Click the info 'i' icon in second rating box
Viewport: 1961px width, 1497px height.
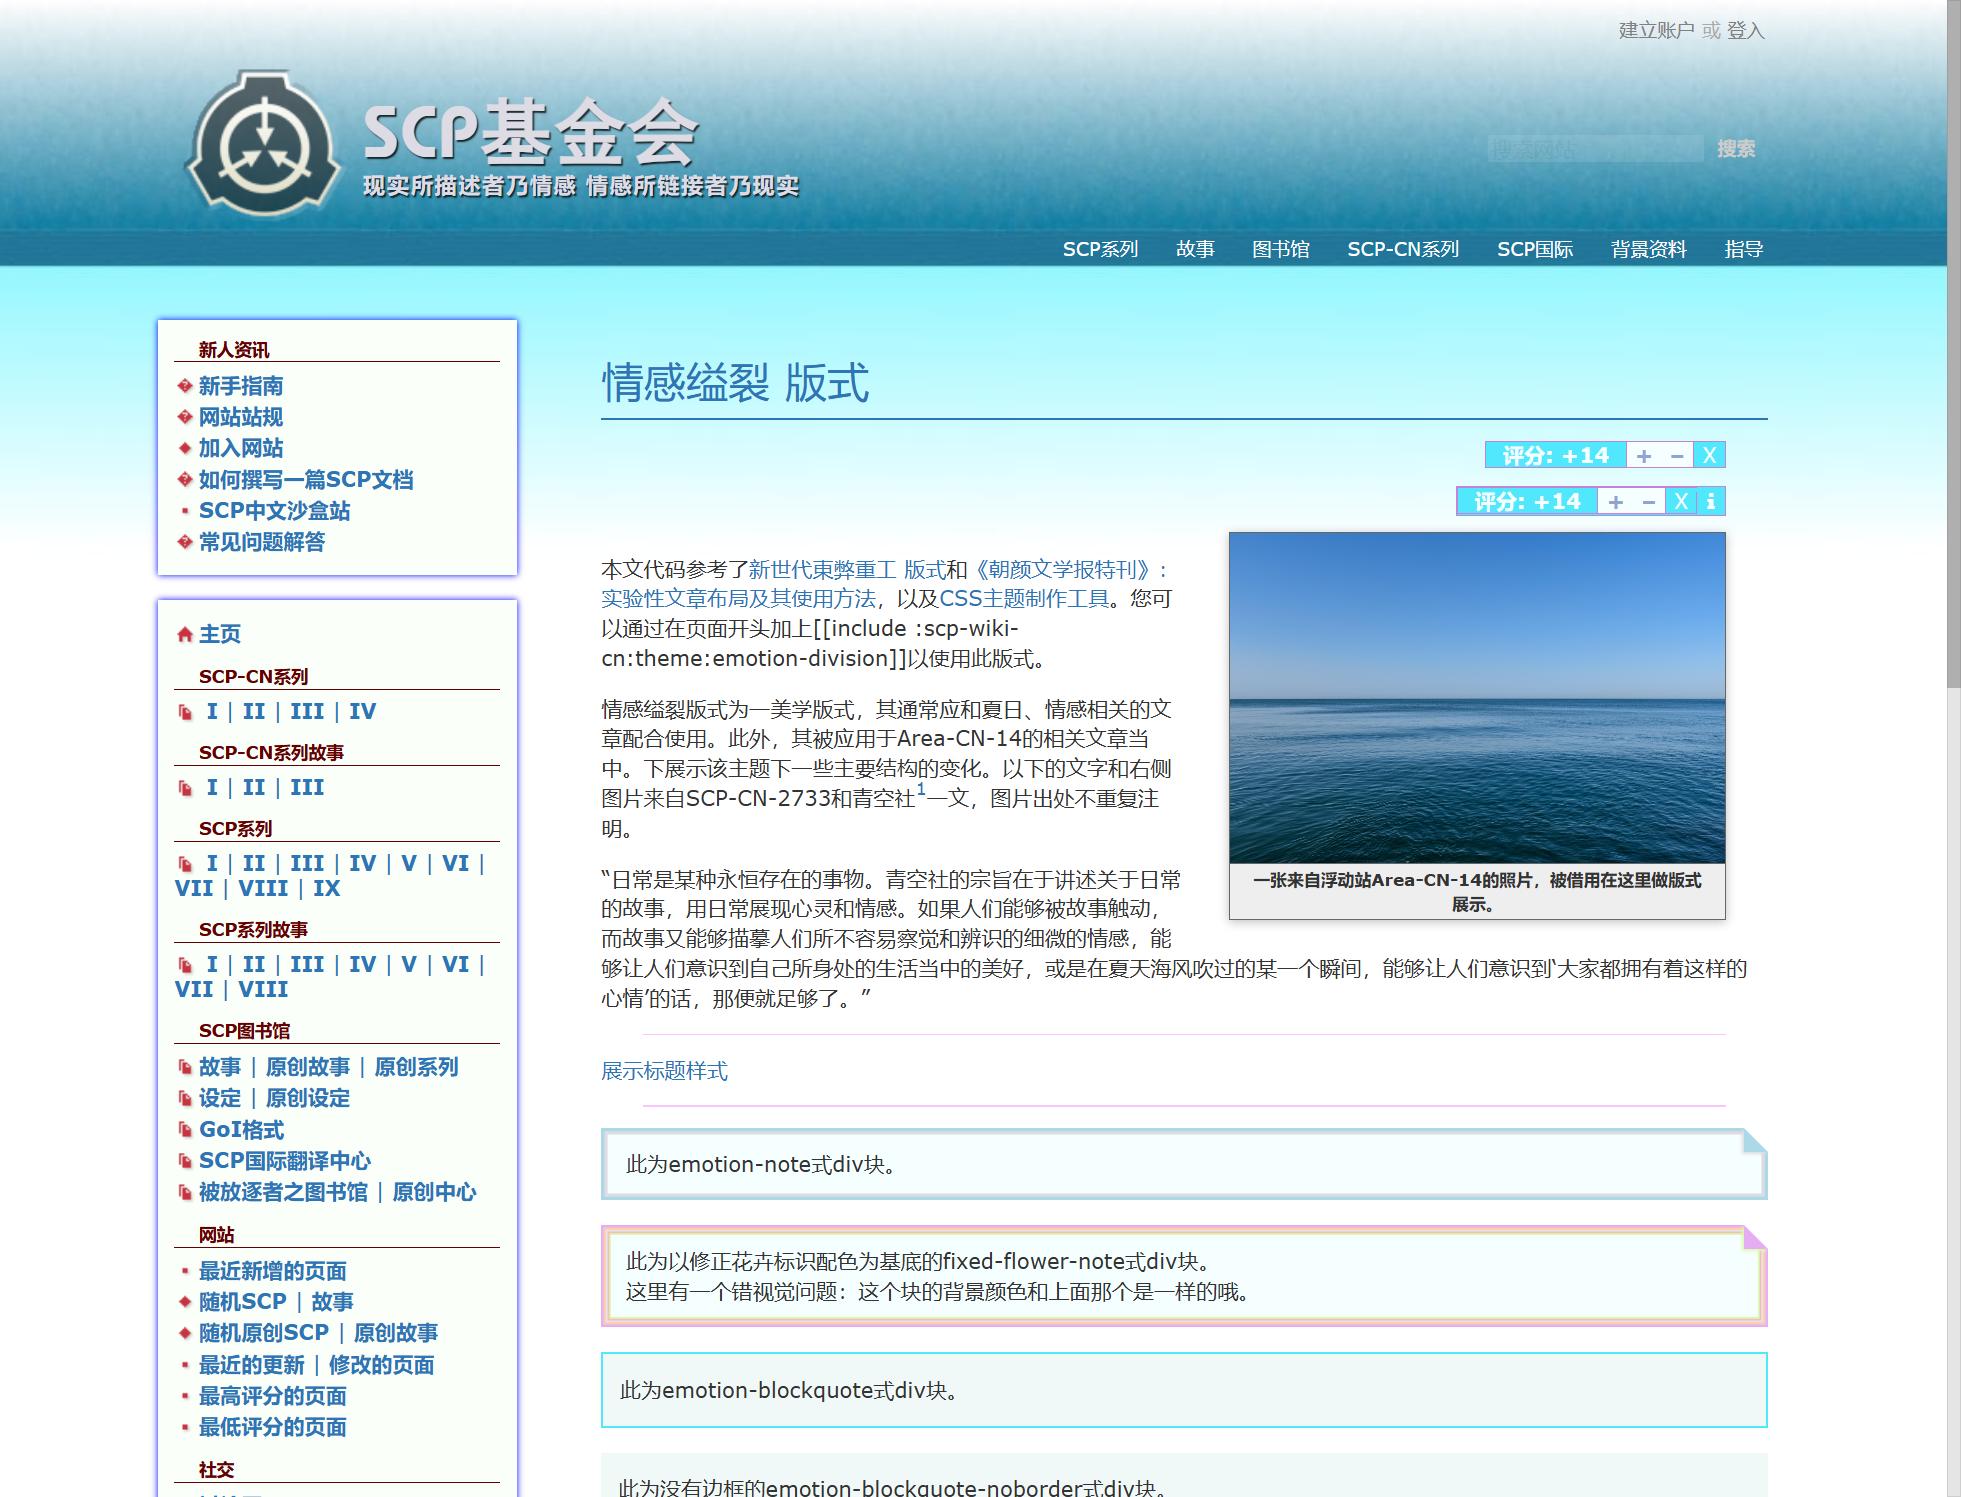pos(1711,502)
